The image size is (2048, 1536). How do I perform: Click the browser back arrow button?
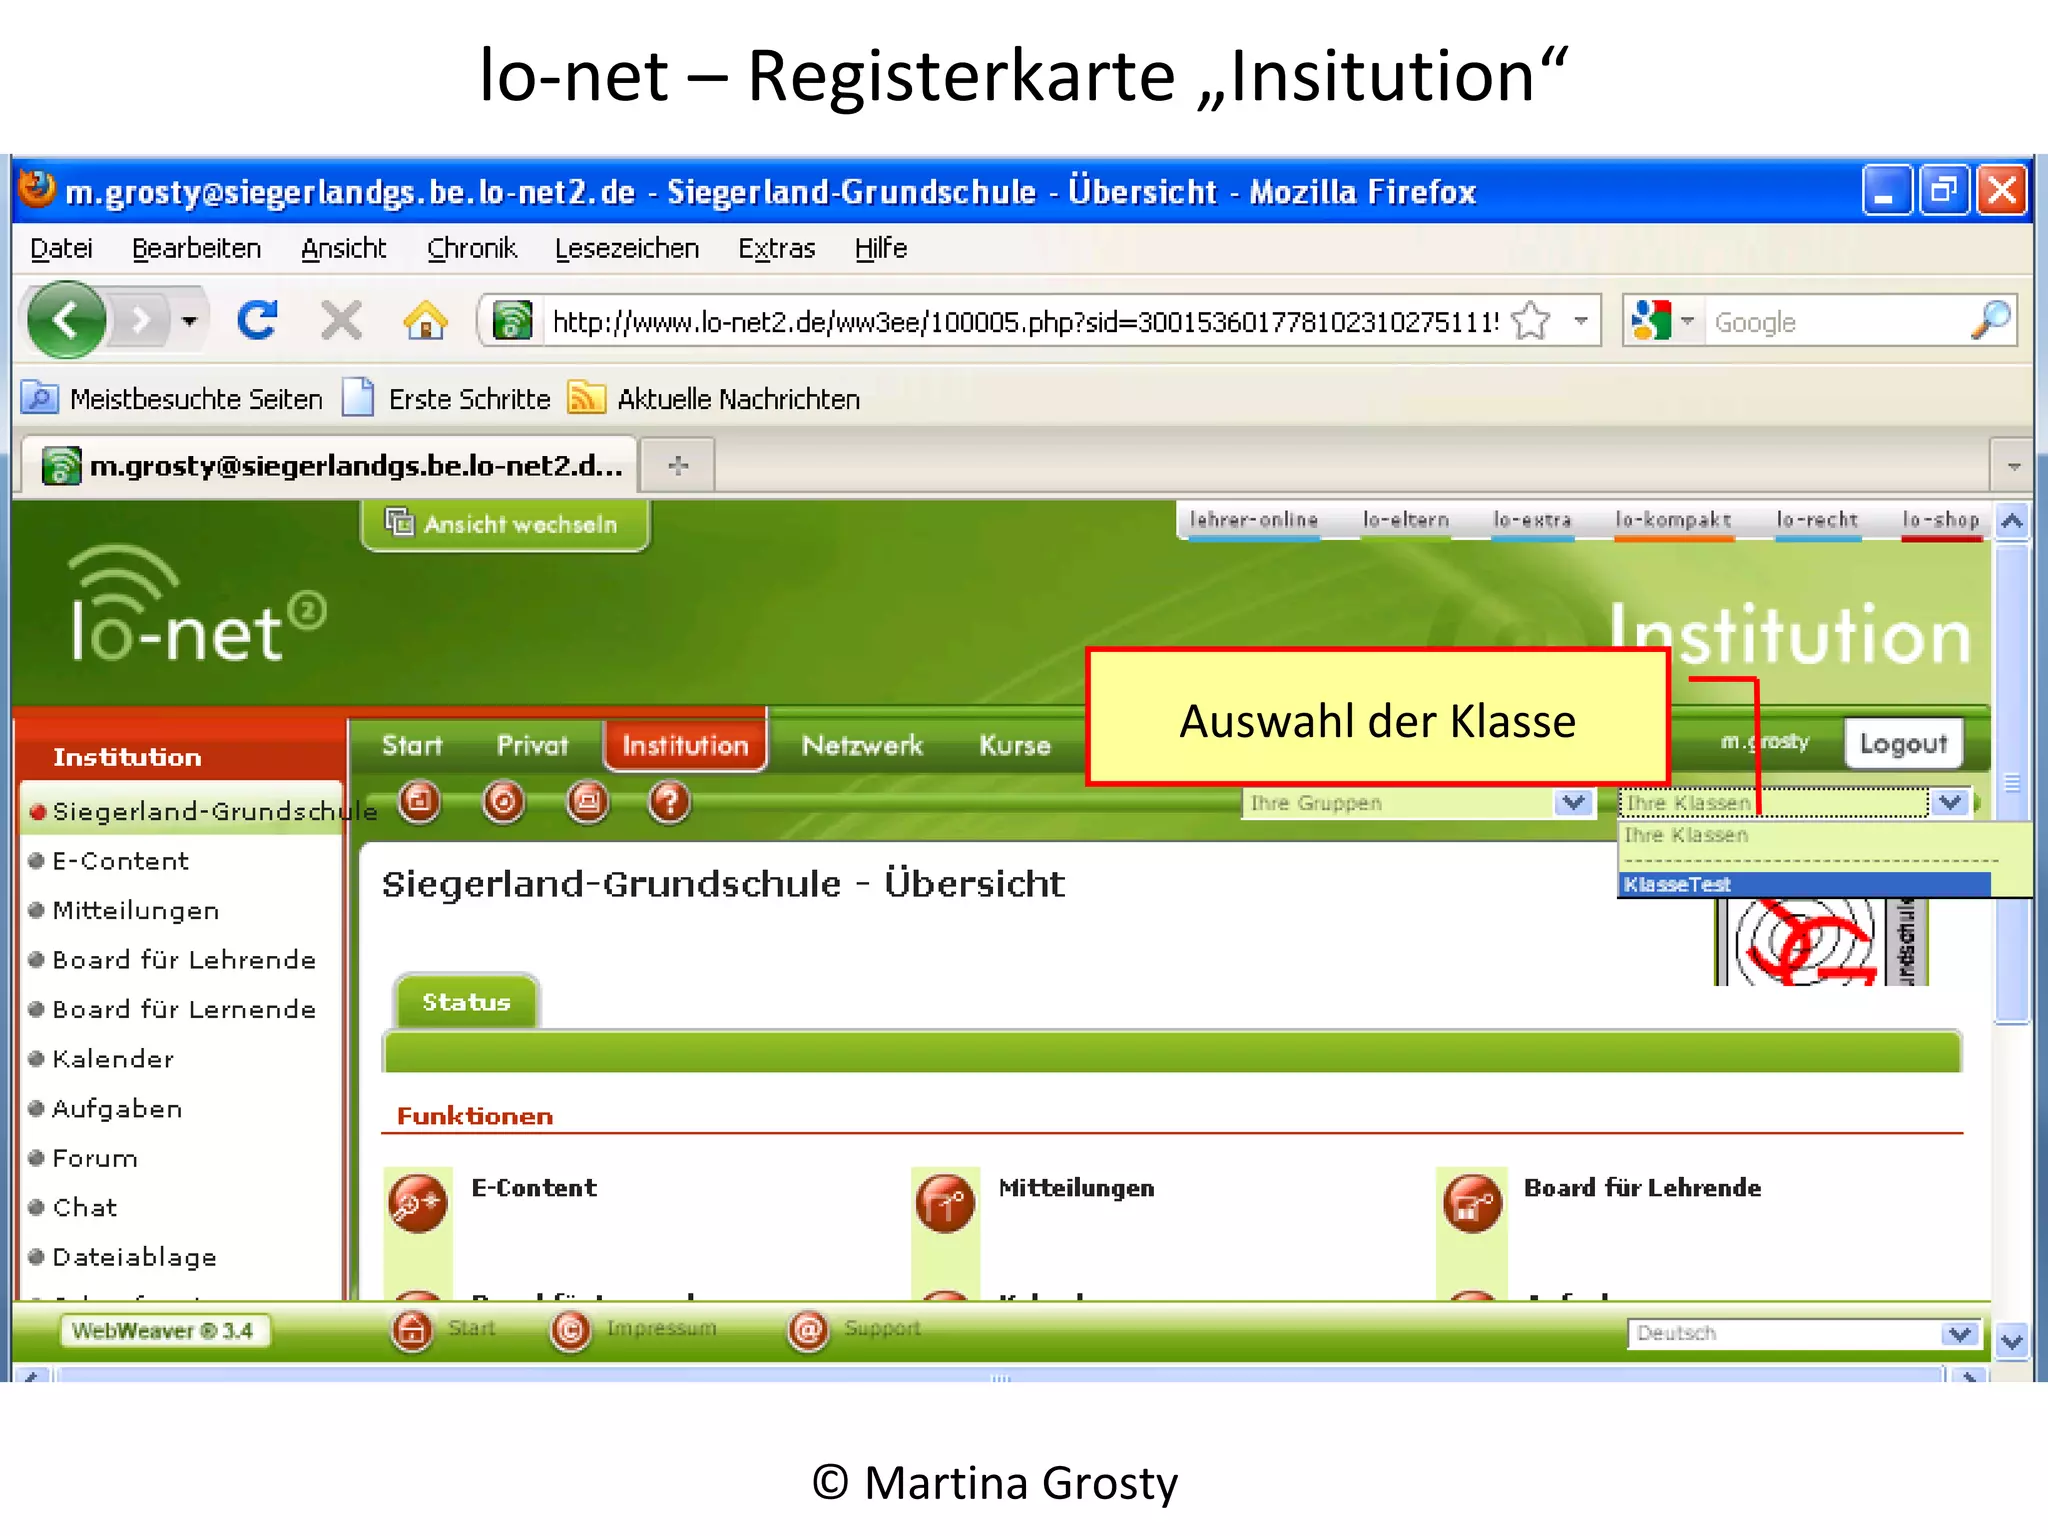66,321
